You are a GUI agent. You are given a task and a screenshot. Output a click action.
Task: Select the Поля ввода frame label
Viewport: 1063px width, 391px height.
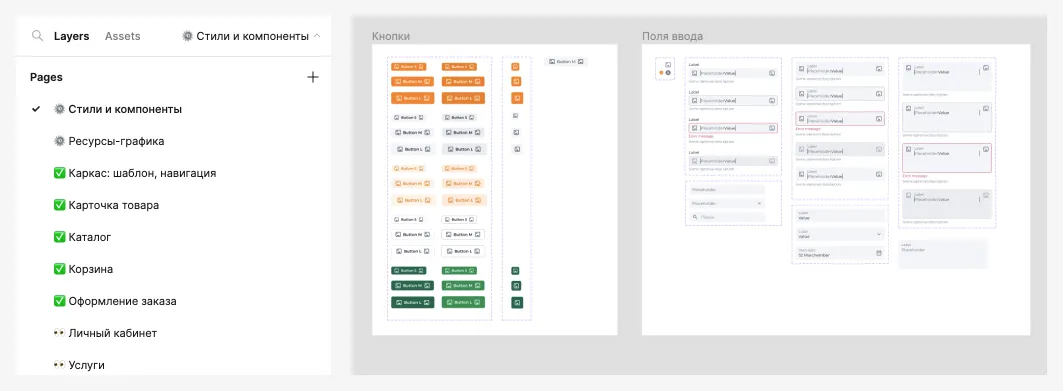[673, 36]
